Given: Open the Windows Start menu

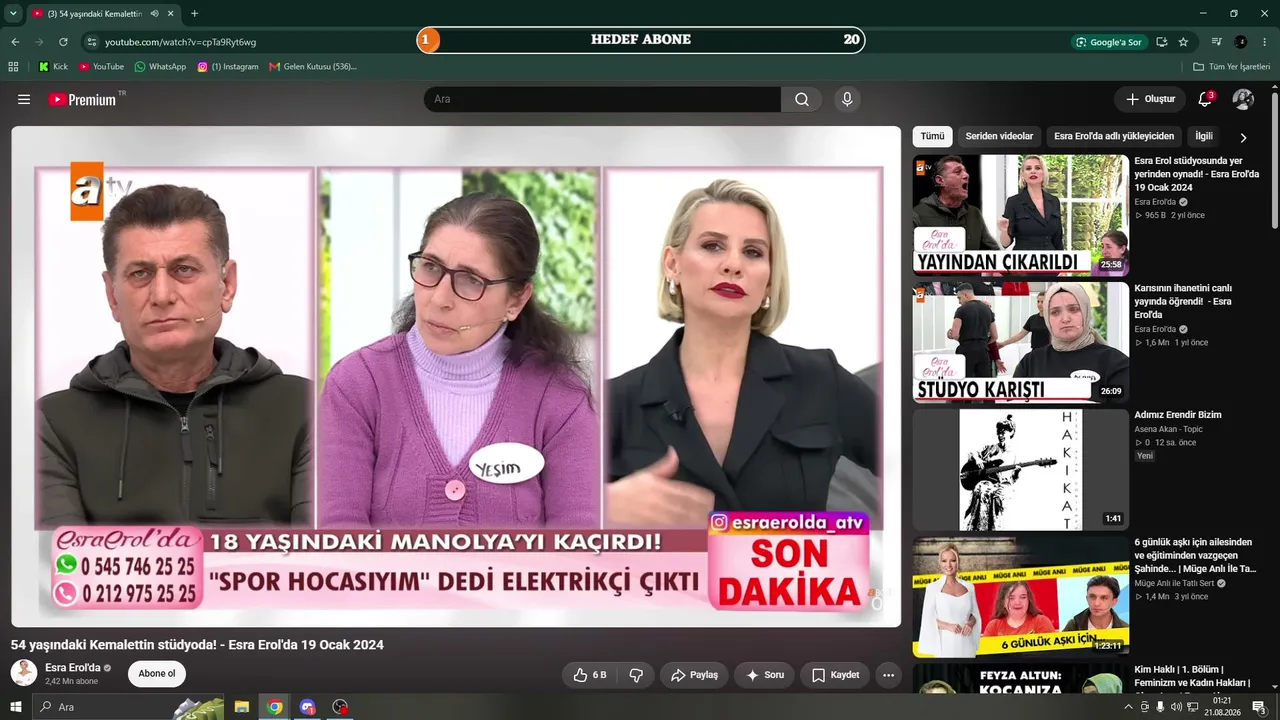Looking at the screenshot, I should [x=16, y=707].
